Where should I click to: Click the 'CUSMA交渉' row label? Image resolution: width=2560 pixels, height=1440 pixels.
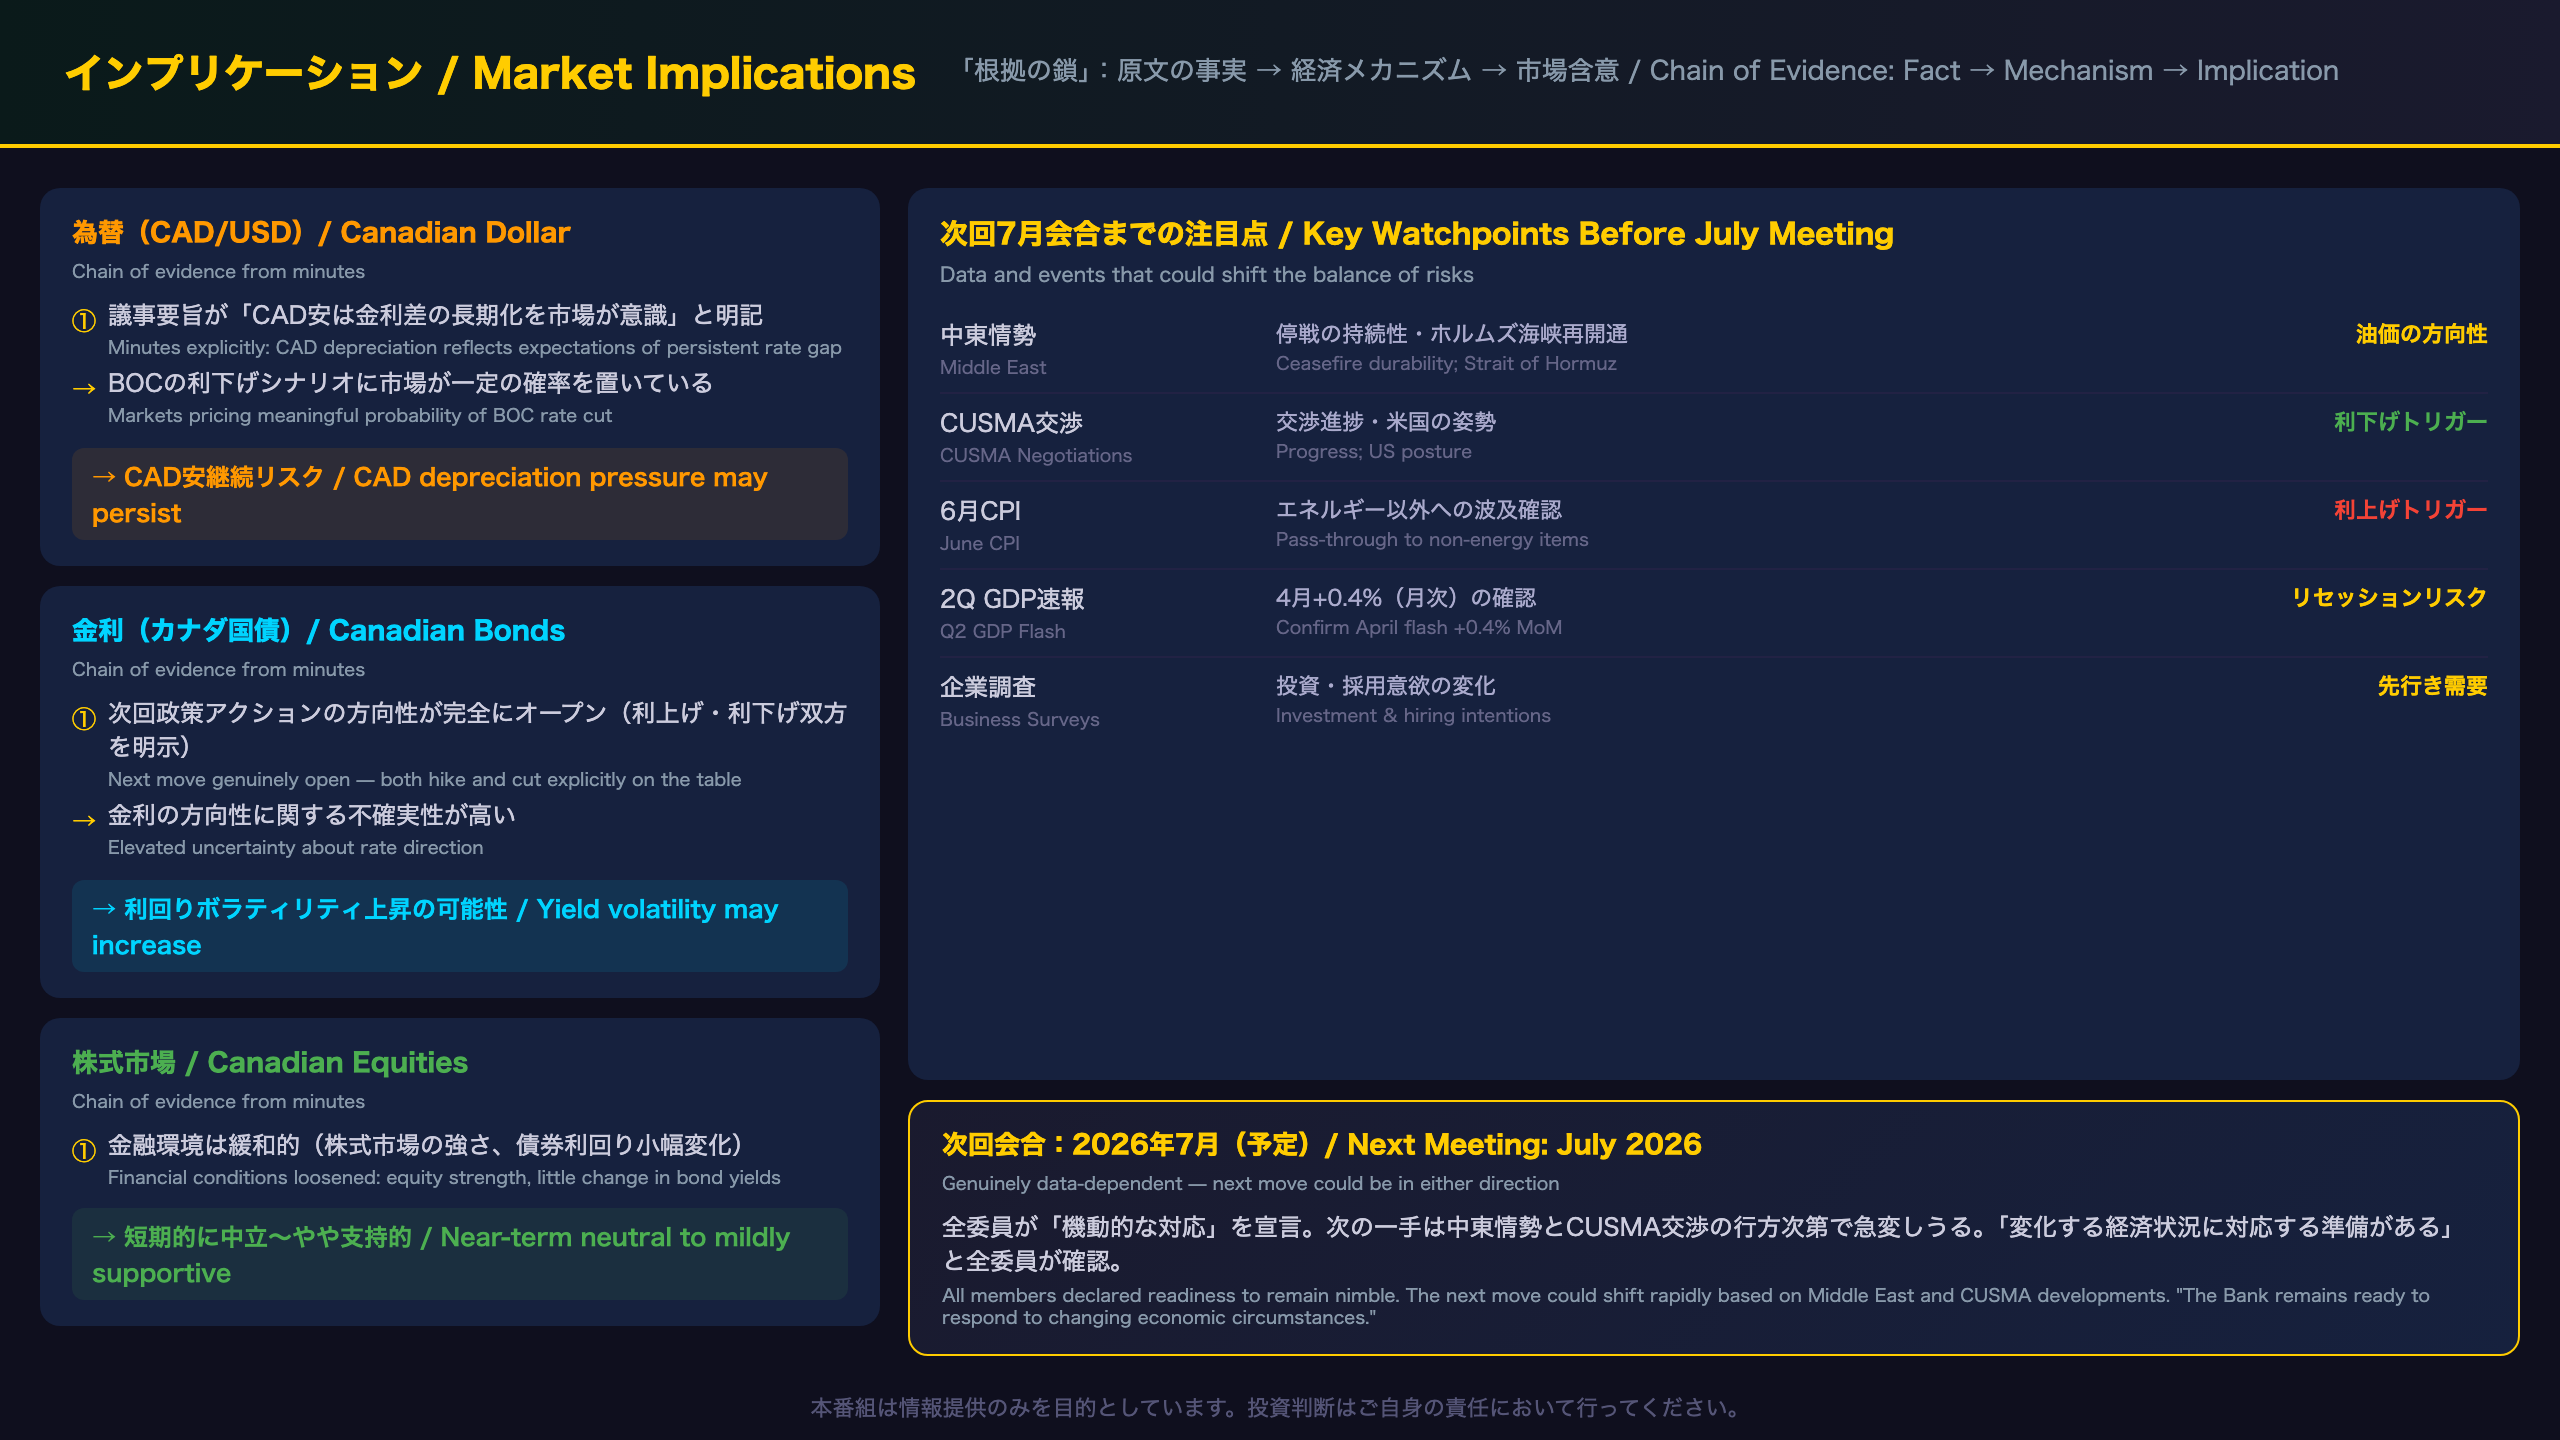coord(1011,423)
